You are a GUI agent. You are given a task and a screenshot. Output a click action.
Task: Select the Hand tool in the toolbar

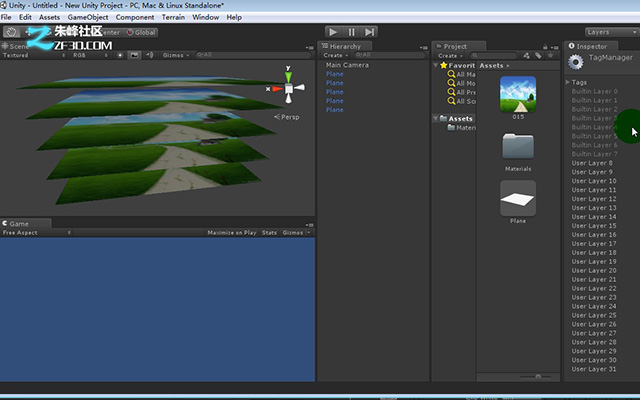pyautogui.click(x=11, y=32)
